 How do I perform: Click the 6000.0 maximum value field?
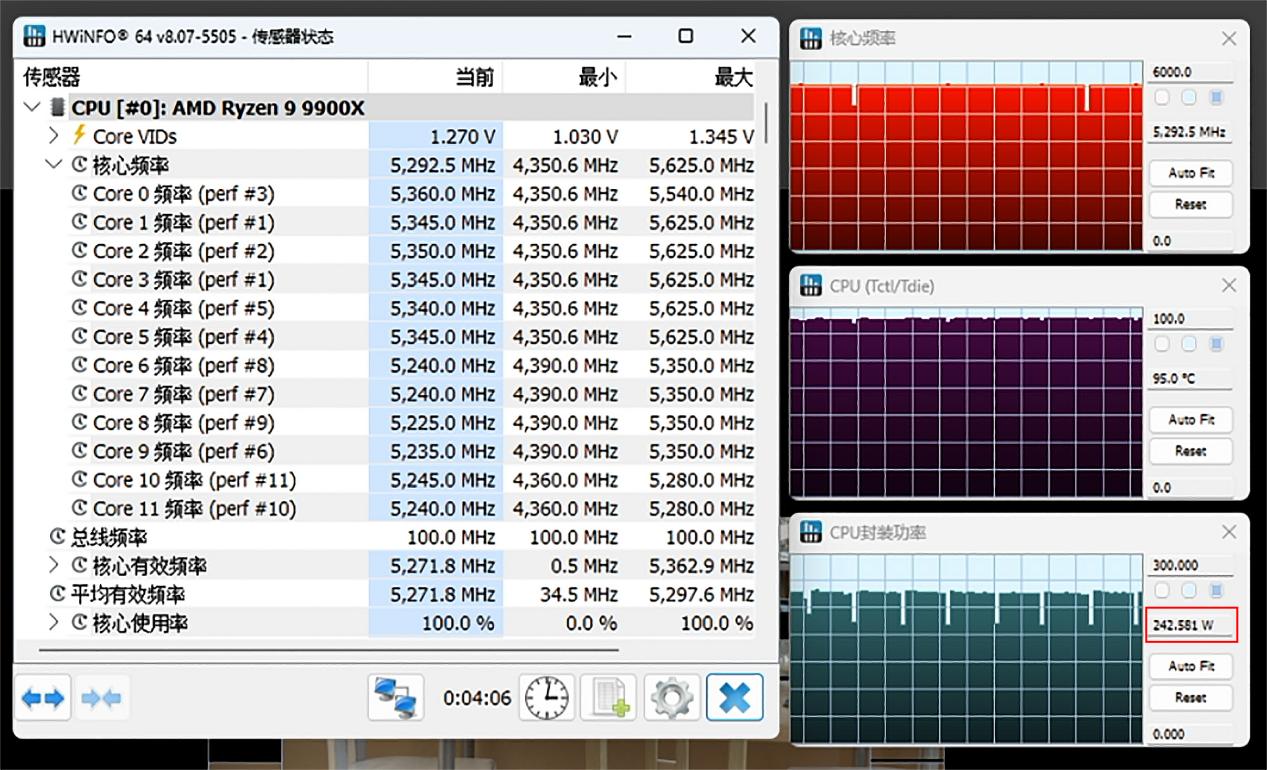pyautogui.click(x=1189, y=72)
